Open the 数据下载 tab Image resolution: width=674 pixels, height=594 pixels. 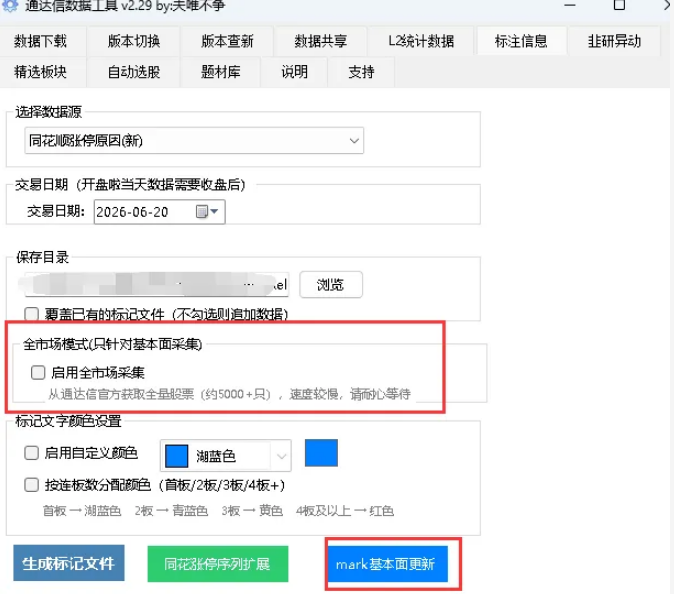click(x=40, y=41)
